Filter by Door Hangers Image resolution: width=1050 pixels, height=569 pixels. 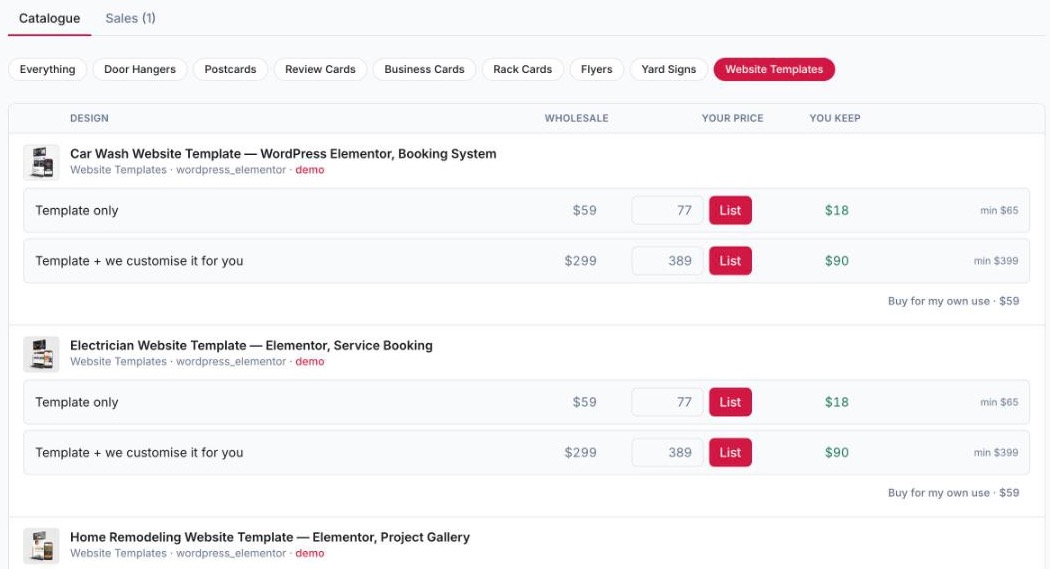140,69
